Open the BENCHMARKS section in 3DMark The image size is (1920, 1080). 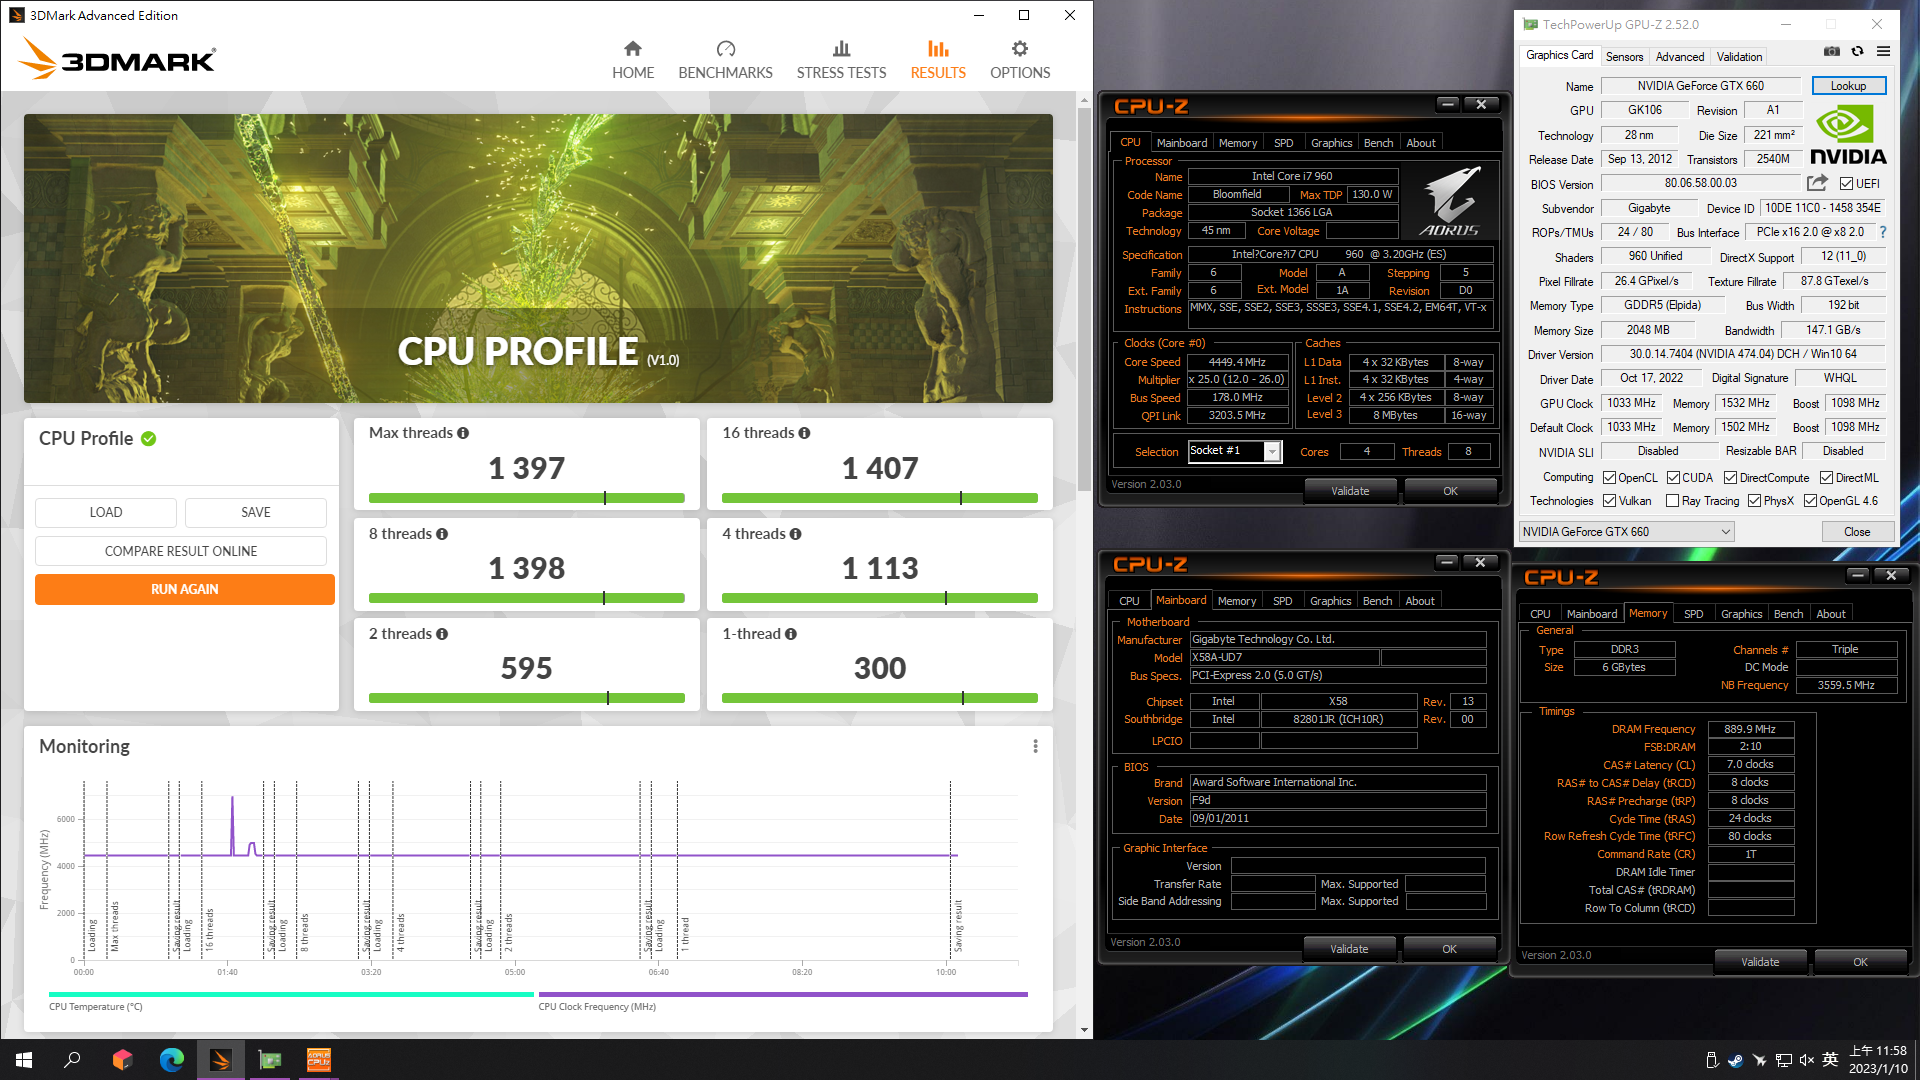click(x=725, y=60)
